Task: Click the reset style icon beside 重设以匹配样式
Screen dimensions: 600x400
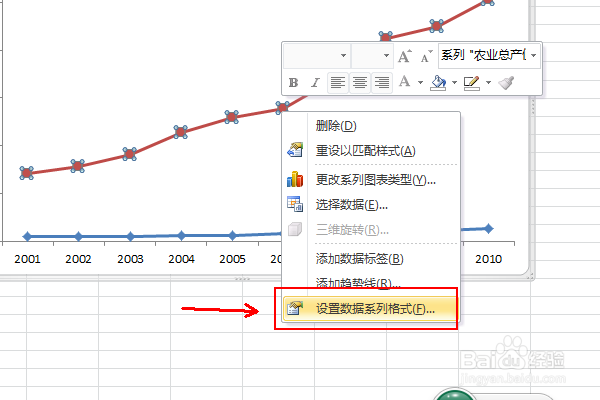Action: (x=295, y=150)
